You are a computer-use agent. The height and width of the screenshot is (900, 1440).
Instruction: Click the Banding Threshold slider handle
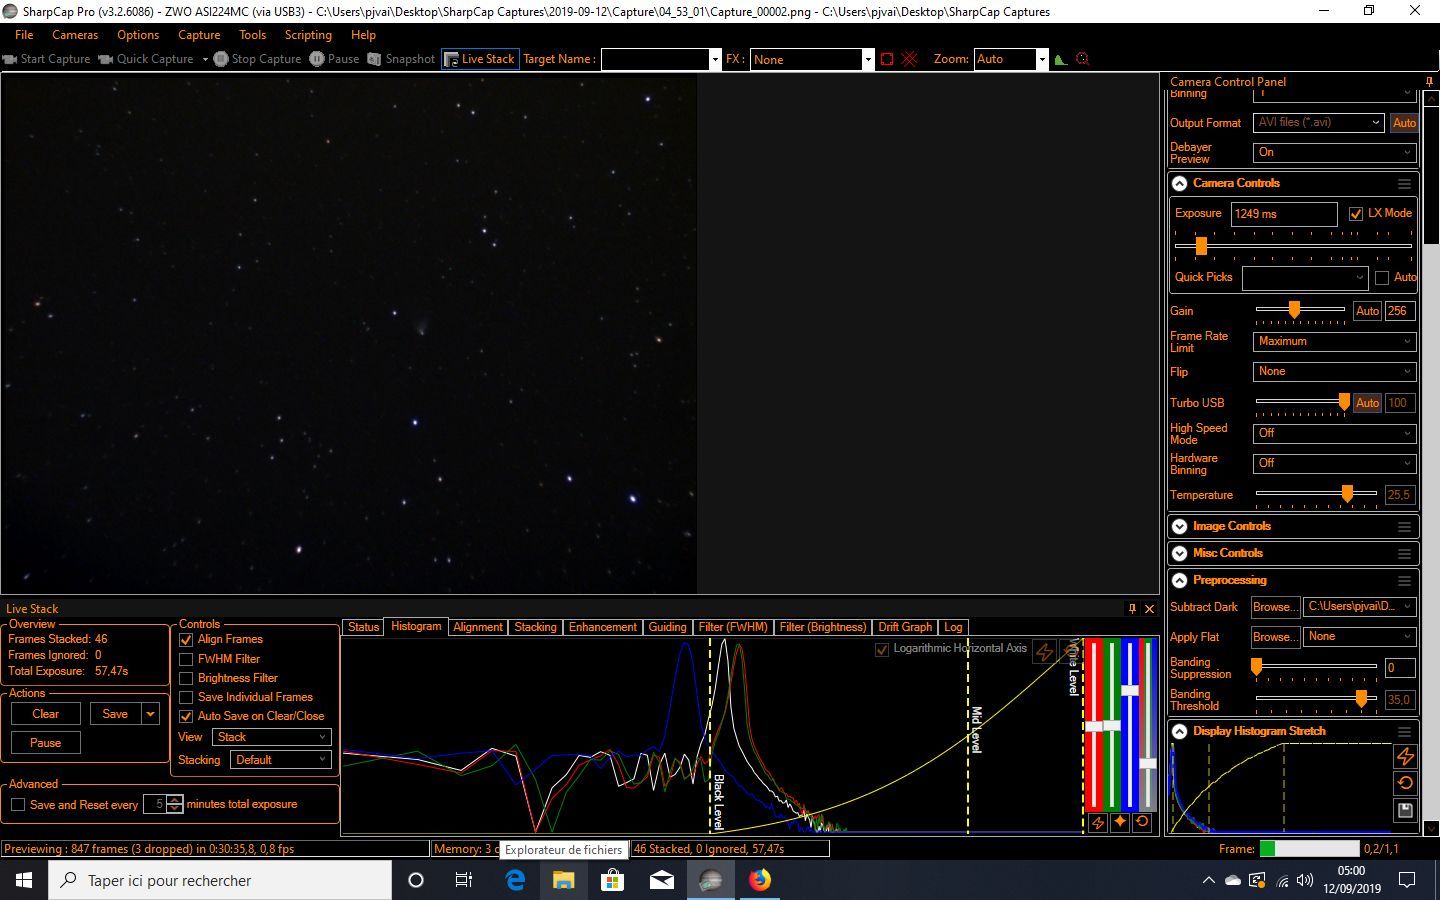[1361, 699]
